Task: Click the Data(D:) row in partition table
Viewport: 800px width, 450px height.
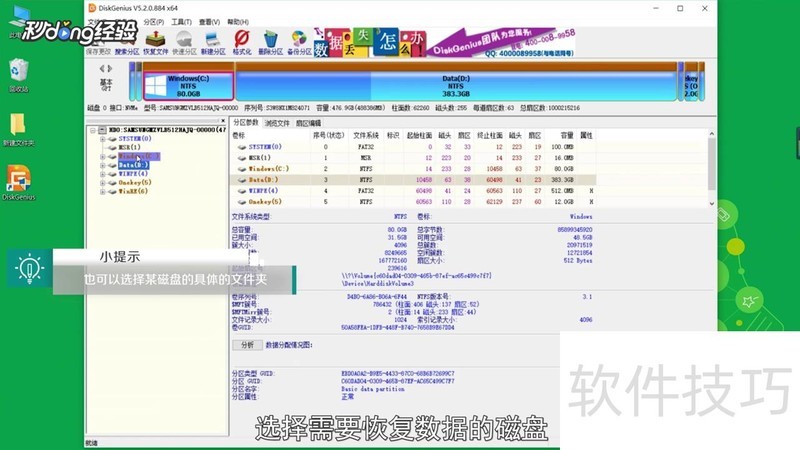Action: pos(413,180)
